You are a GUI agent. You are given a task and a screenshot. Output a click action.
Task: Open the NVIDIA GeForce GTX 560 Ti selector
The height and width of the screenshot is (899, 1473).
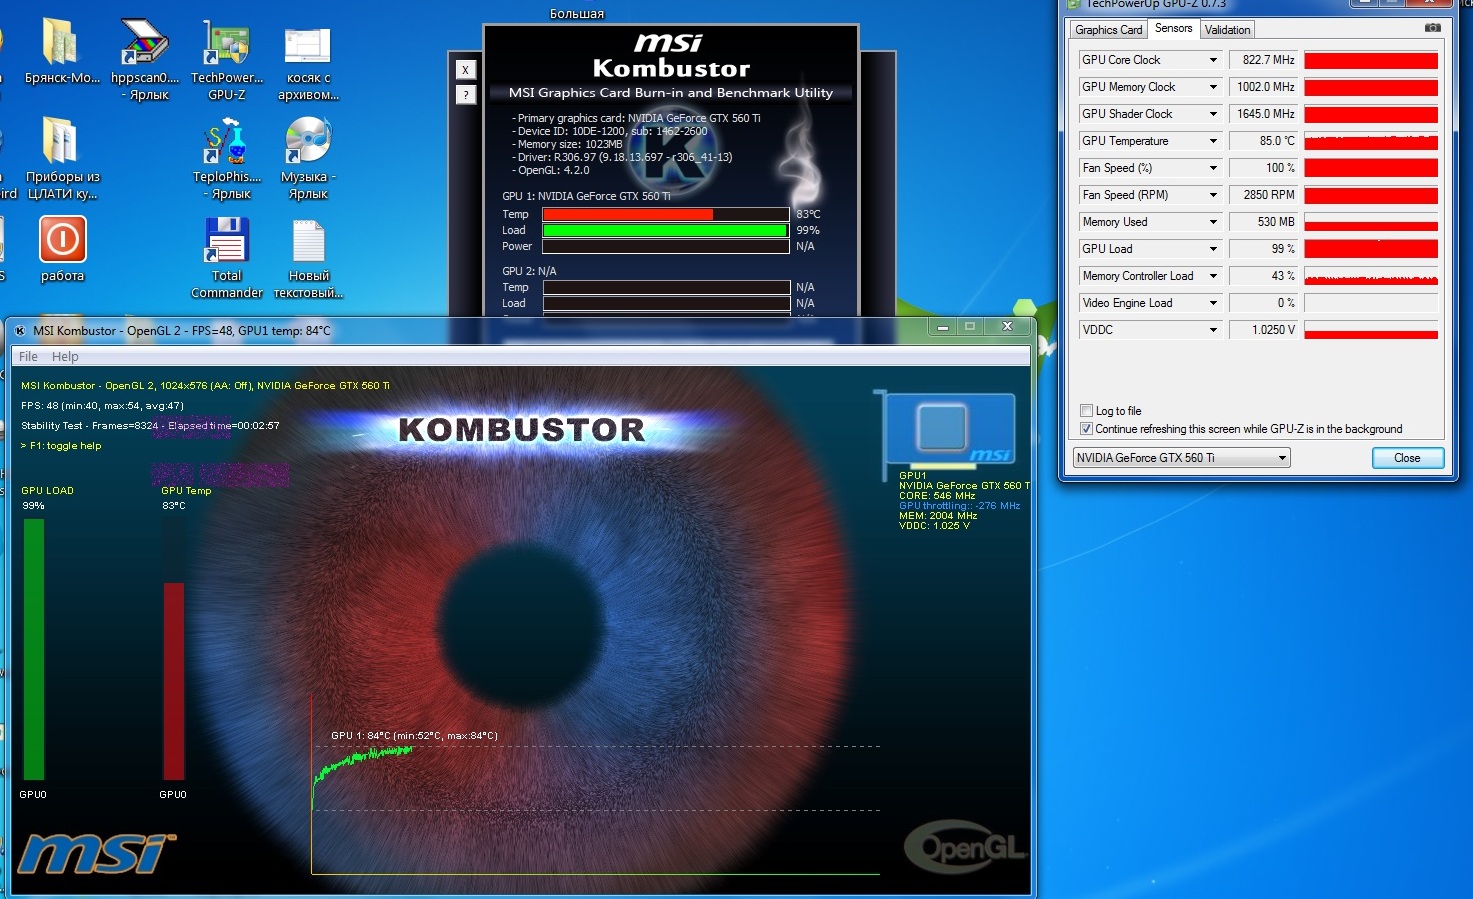(x=1181, y=458)
